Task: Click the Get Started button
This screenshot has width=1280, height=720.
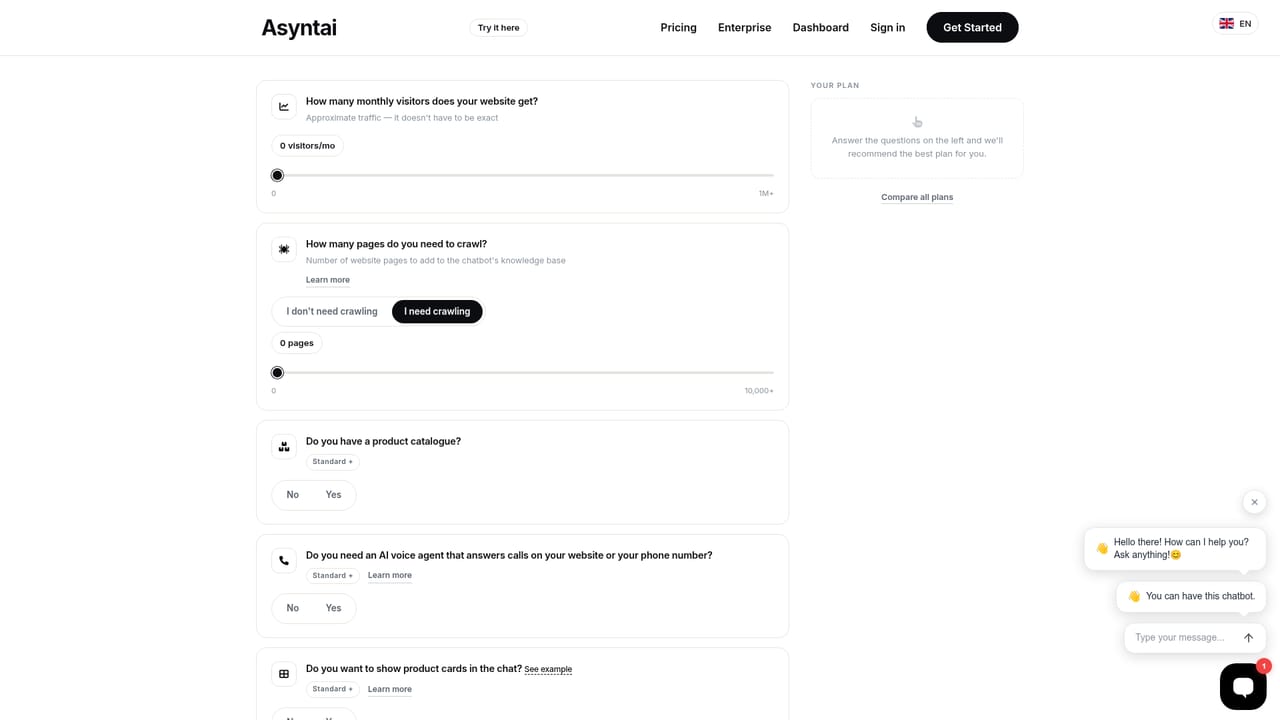Action: coord(972,28)
